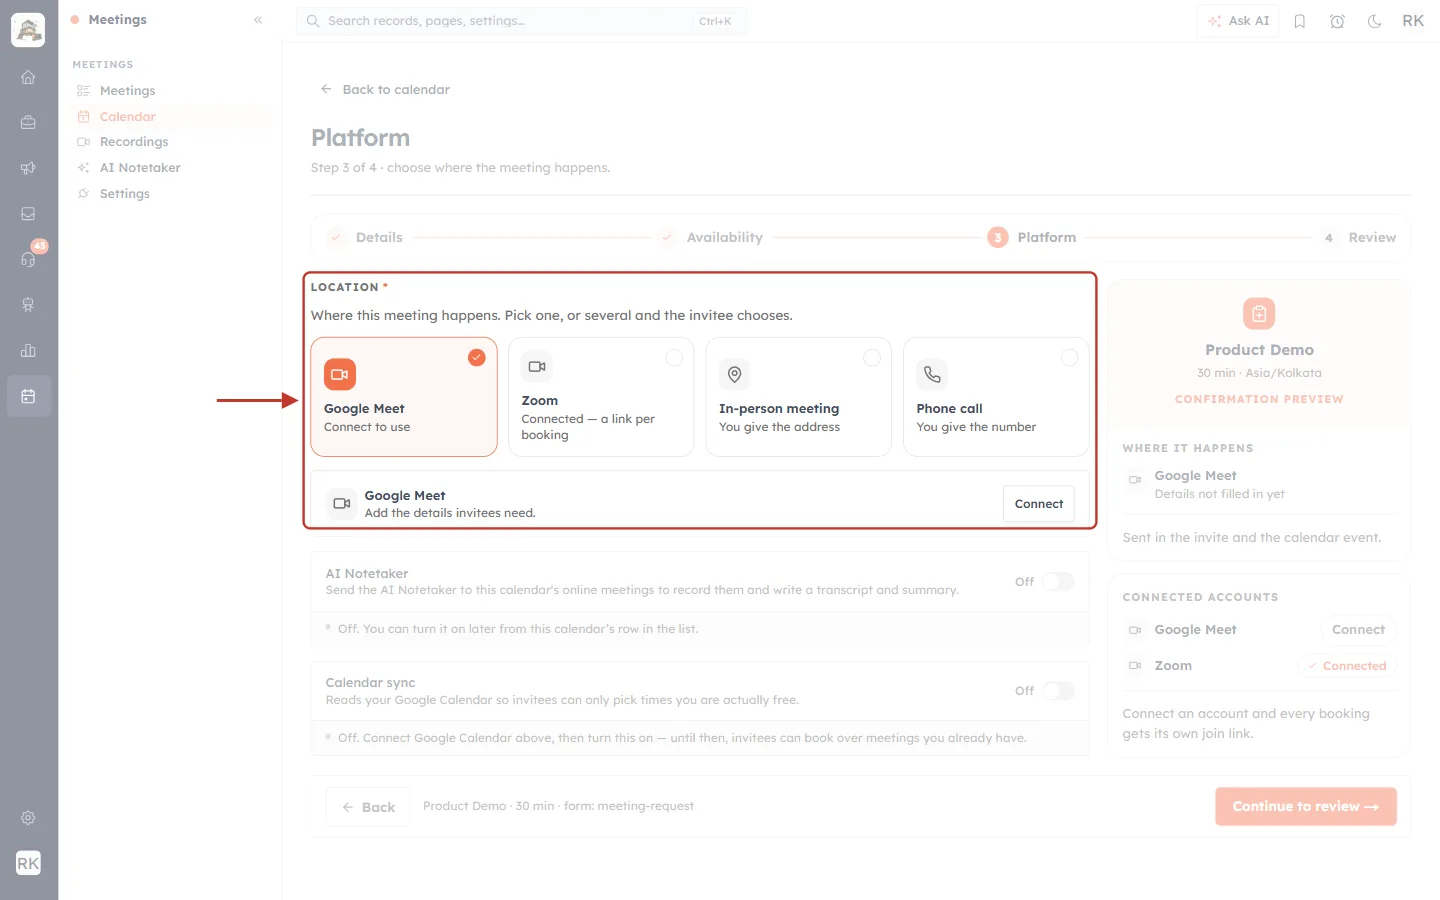Click the phone icon on the Phone call card
This screenshot has width=1440, height=900.
(932, 374)
